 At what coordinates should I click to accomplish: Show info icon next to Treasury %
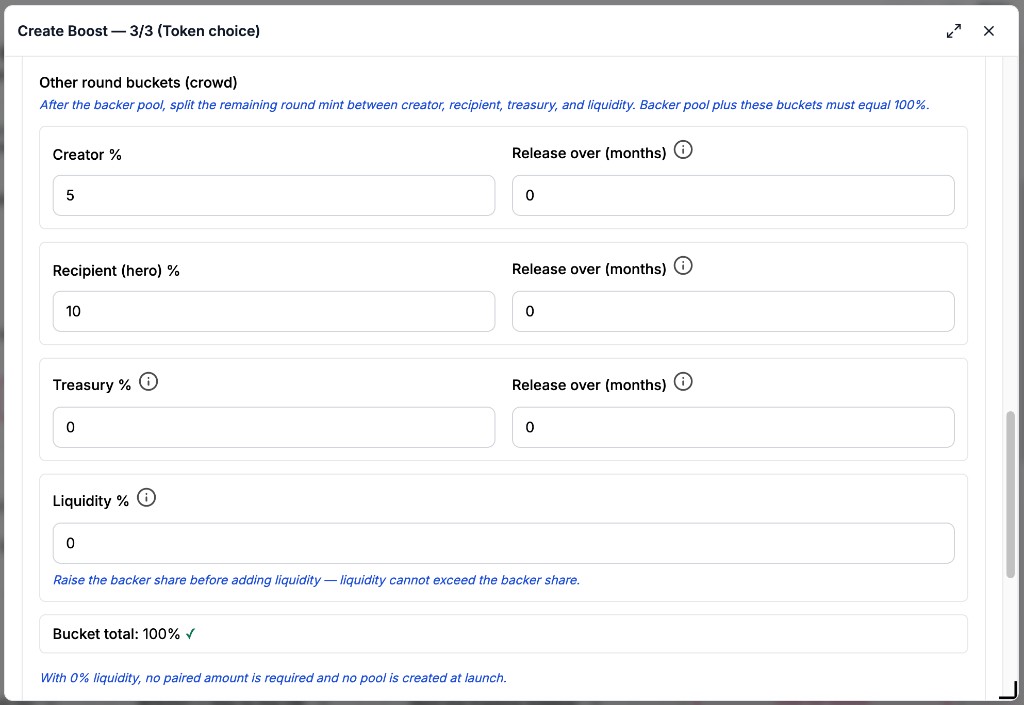click(x=148, y=382)
